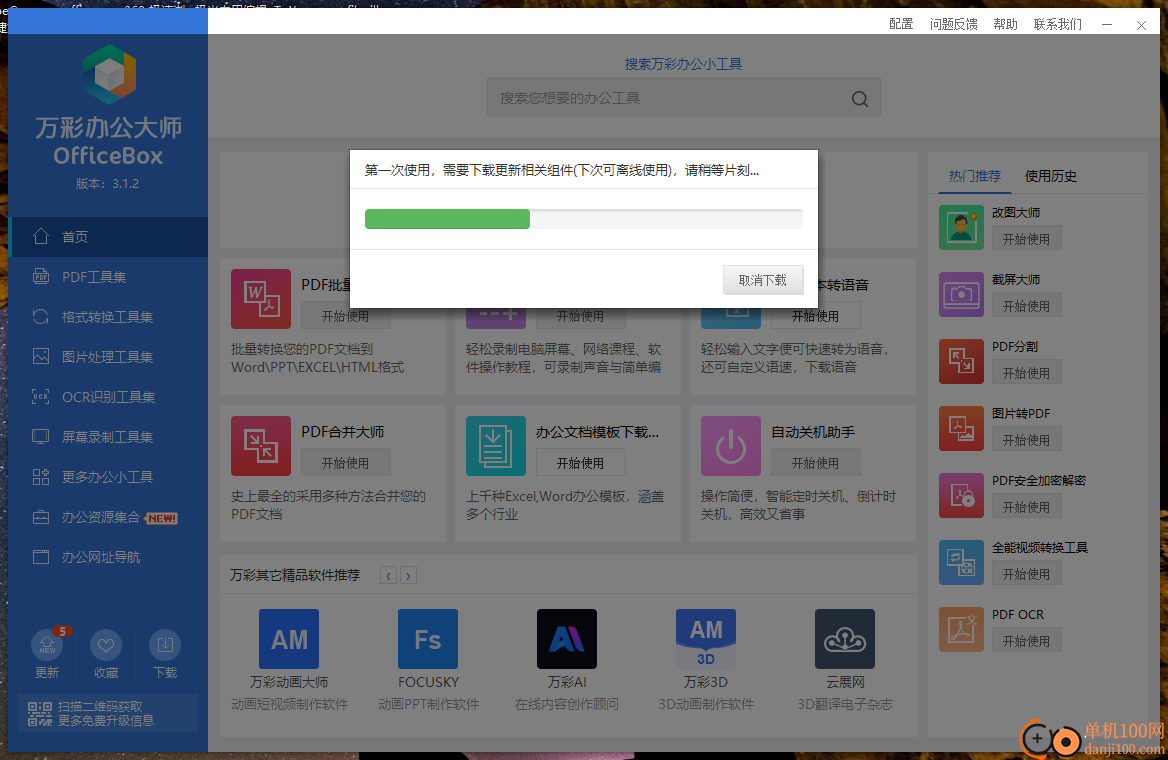Click 搜索万彩办公小工具 heading text

point(683,64)
